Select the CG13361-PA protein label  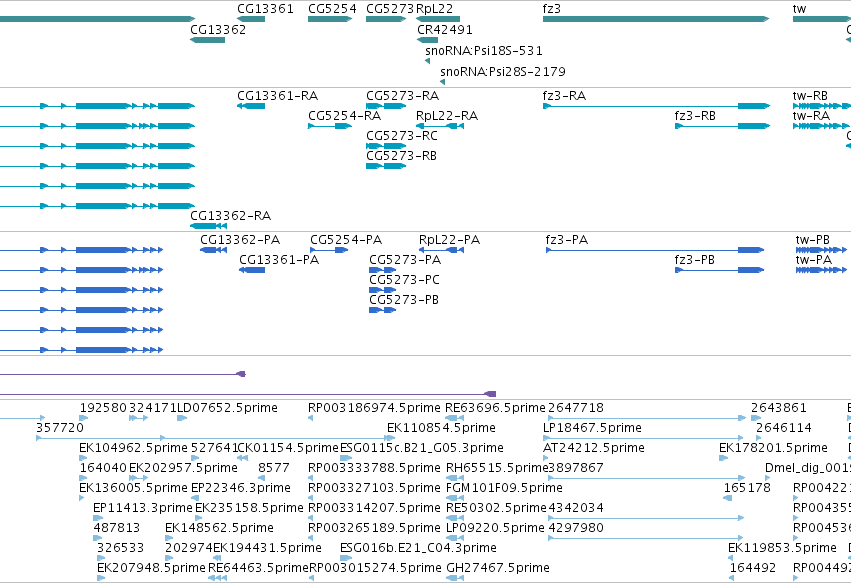click(279, 259)
